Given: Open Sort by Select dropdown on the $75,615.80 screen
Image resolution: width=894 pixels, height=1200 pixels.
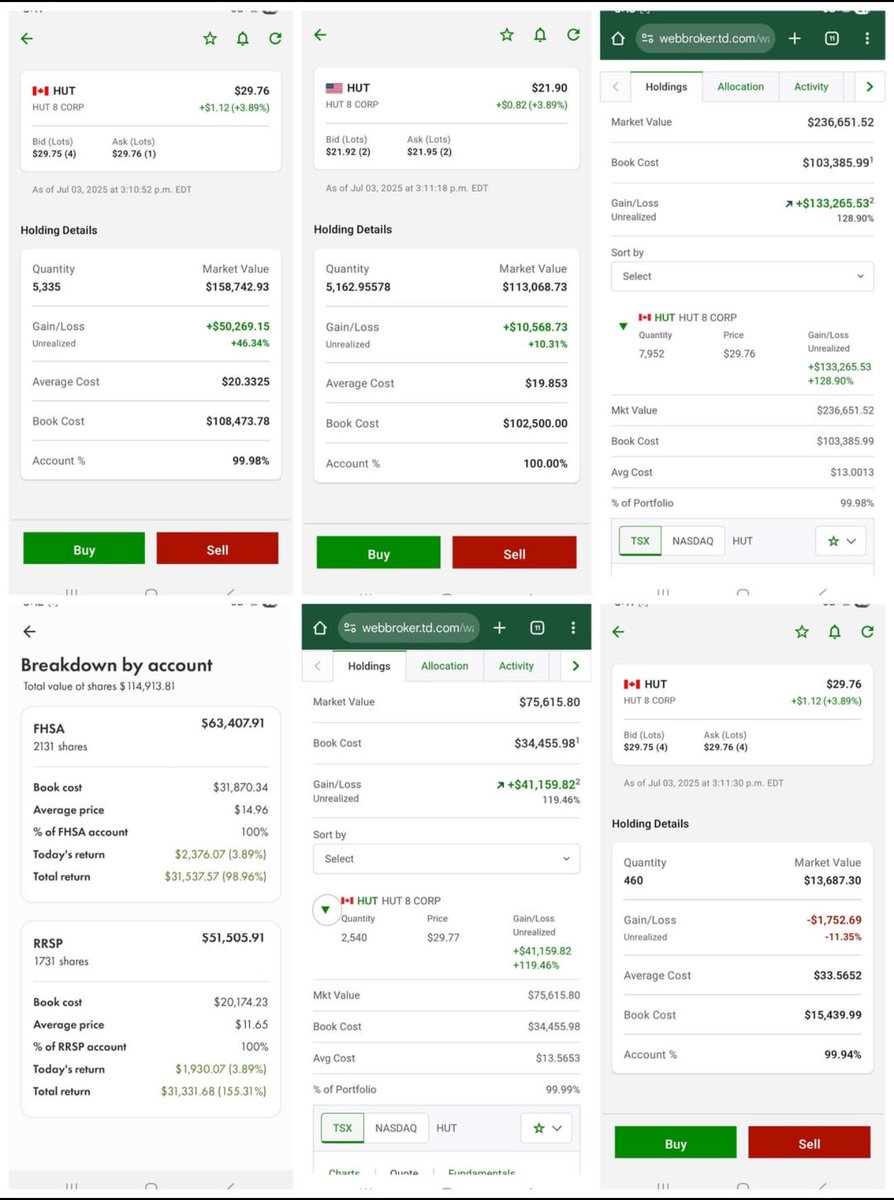Looking at the screenshot, I should click(446, 858).
